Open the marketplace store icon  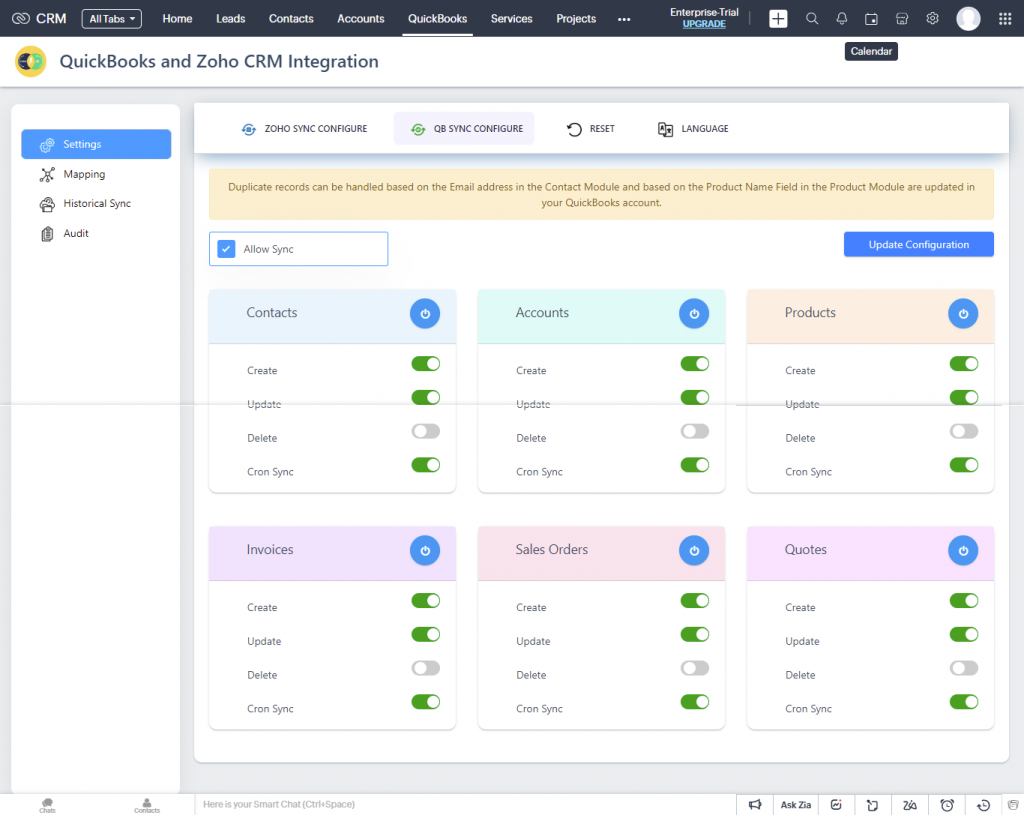[902, 18]
